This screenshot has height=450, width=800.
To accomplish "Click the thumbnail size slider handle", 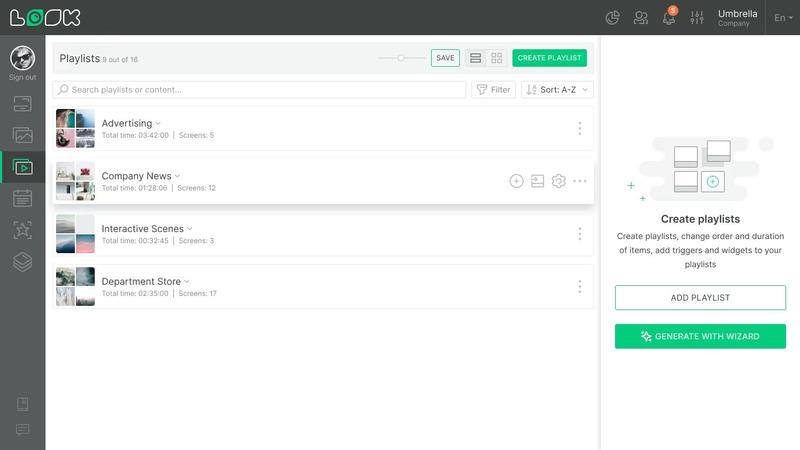I will point(402,58).
